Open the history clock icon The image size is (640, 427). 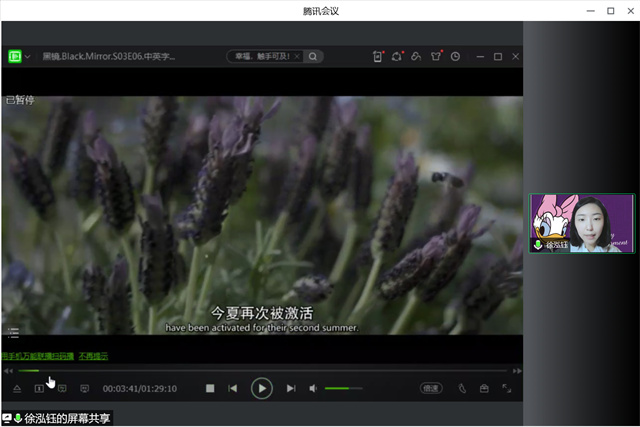point(455,57)
